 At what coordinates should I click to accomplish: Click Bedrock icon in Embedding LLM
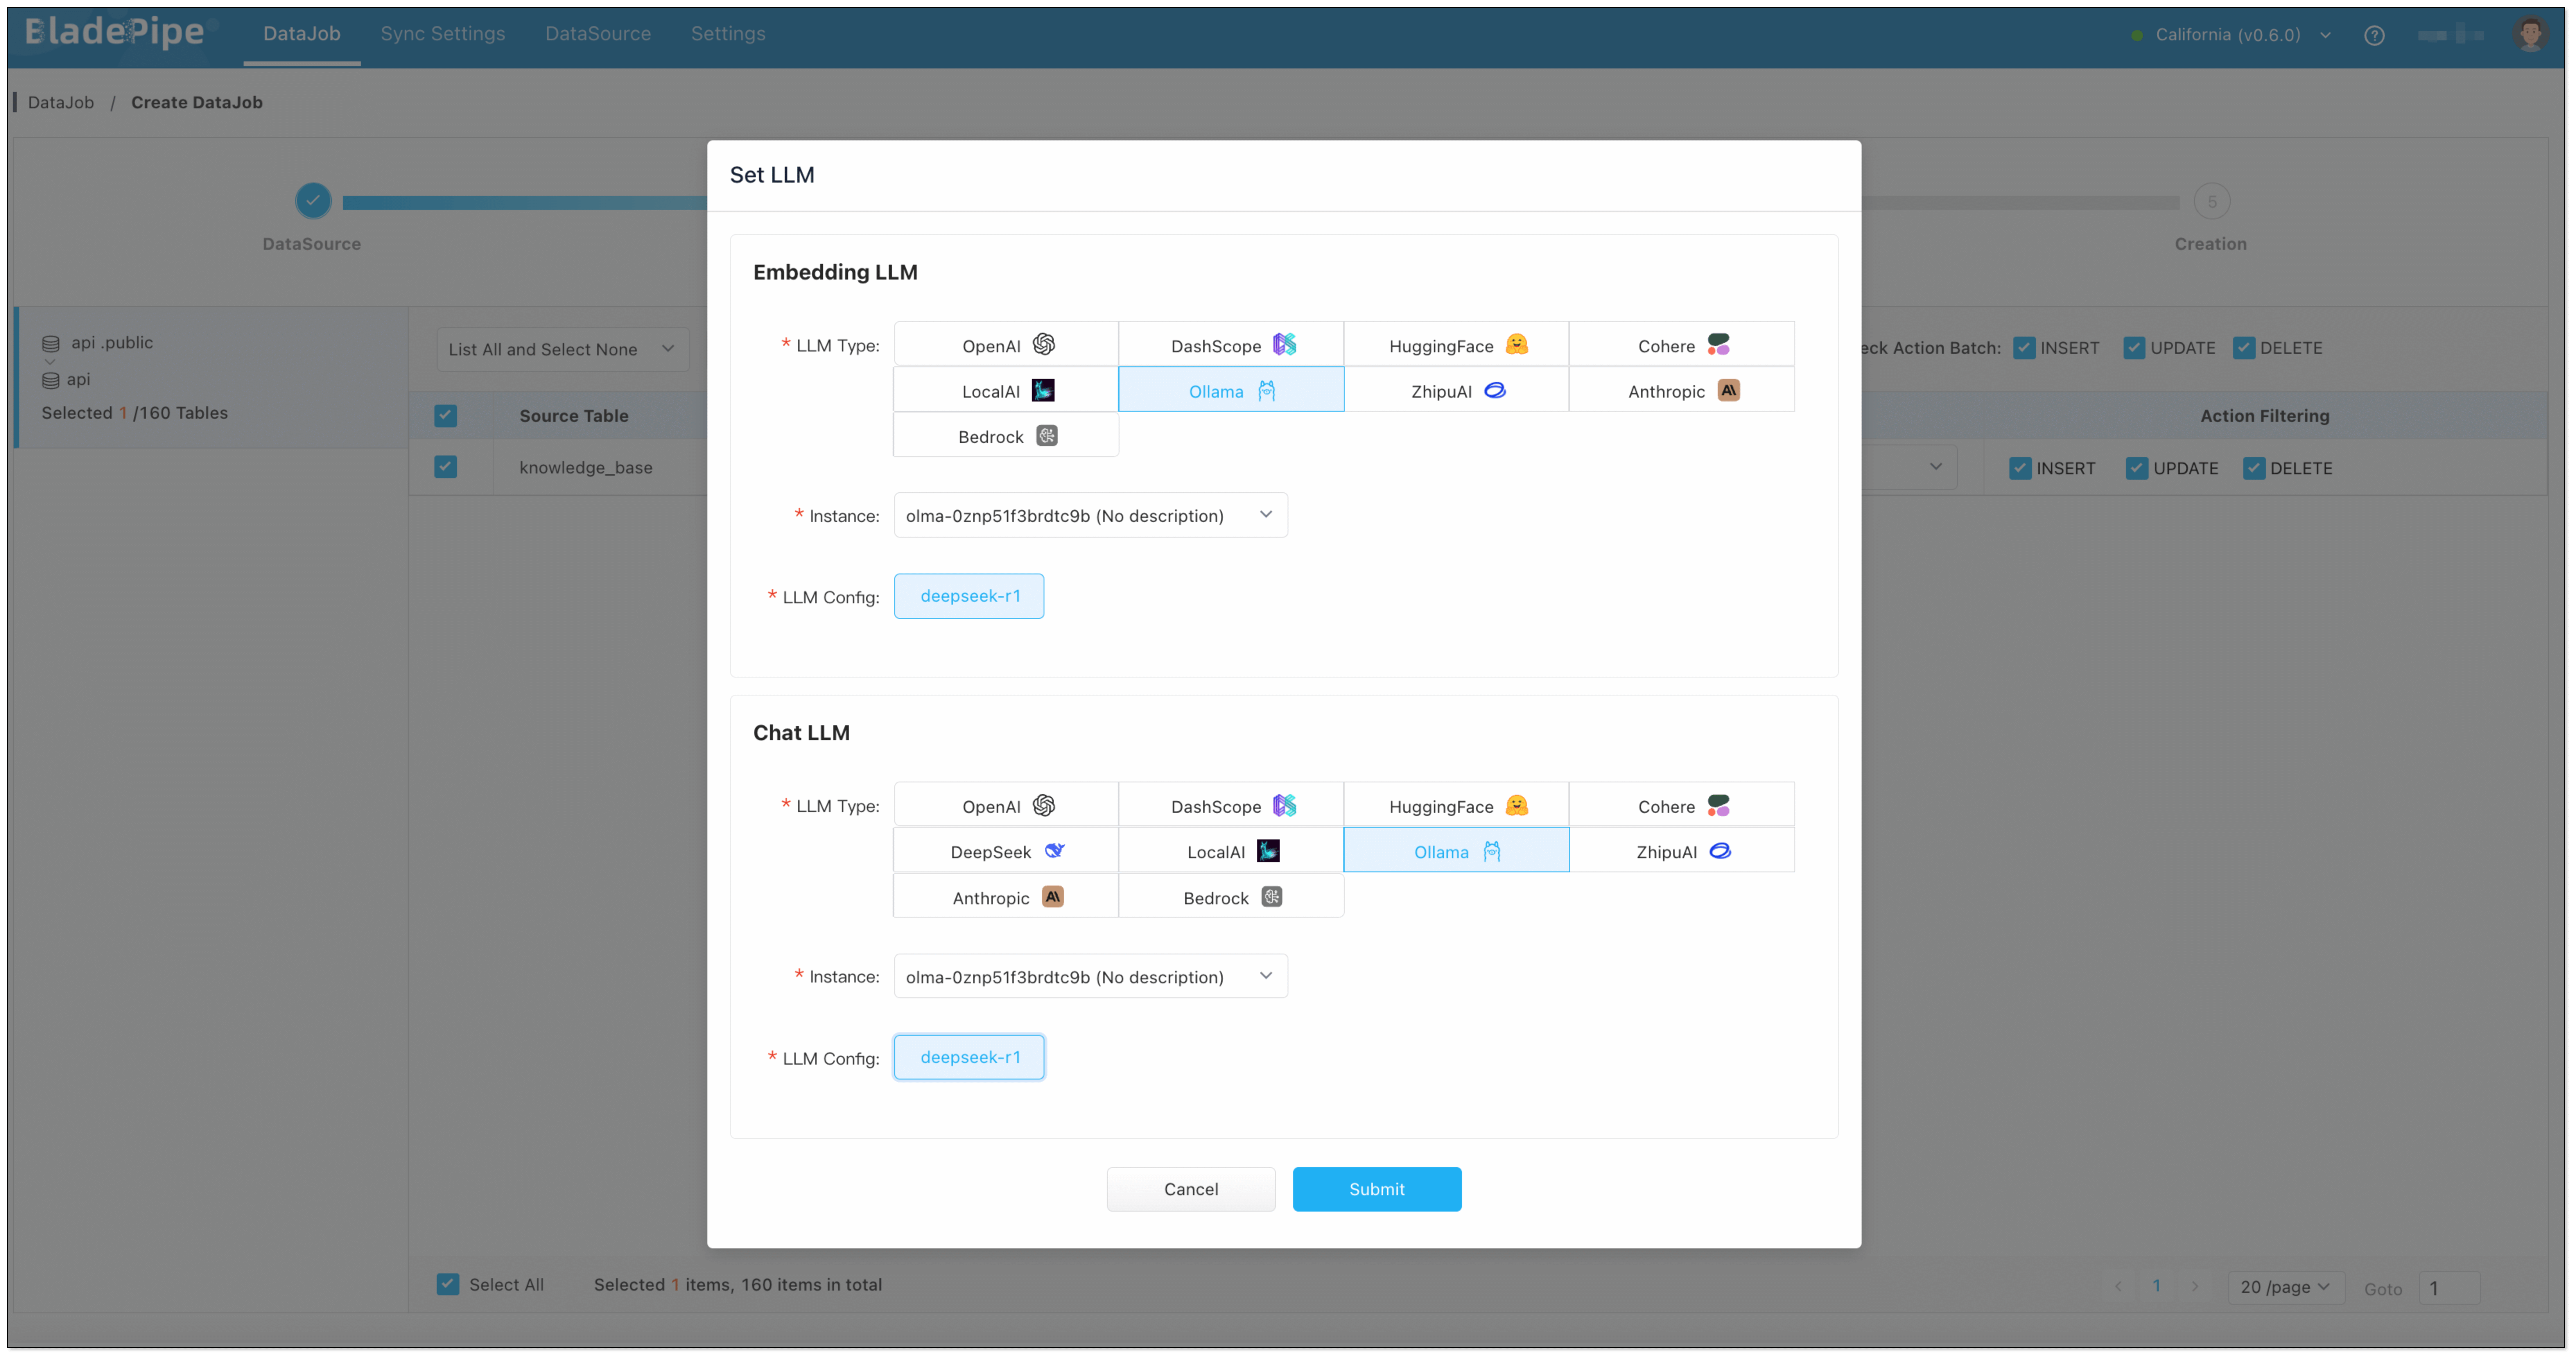[x=1046, y=436]
